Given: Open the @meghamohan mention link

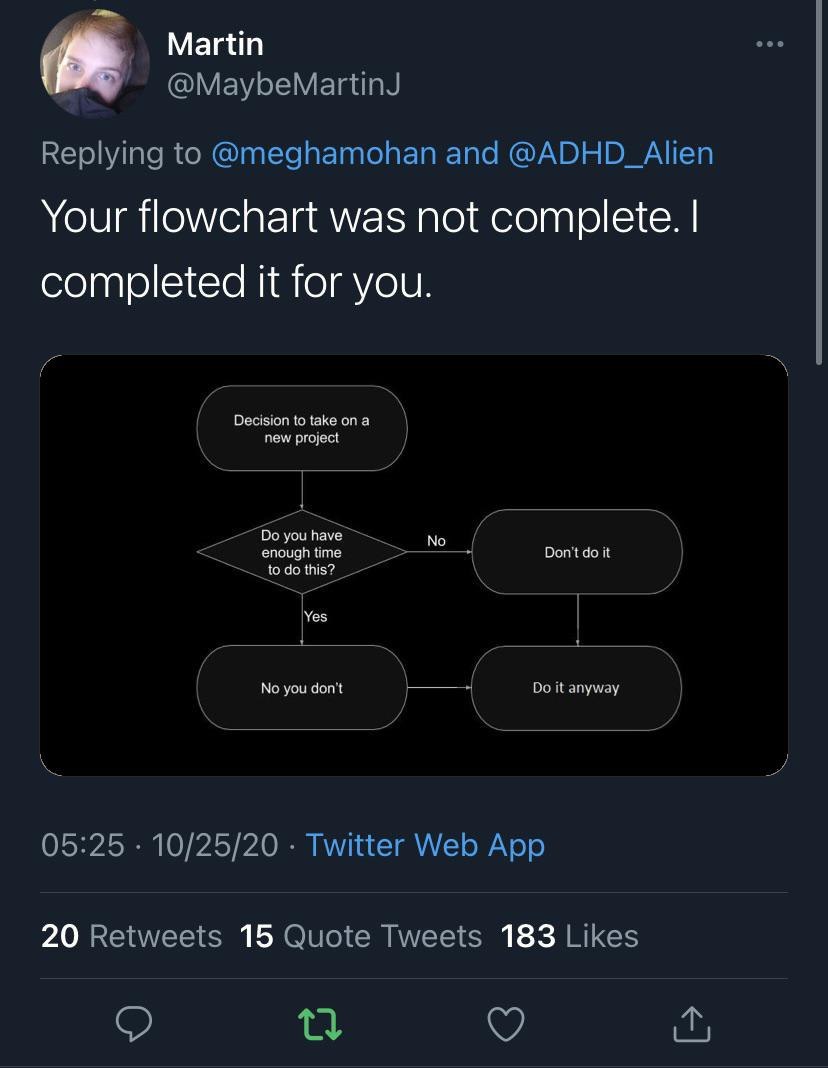Looking at the screenshot, I should [x=323, y=153].
